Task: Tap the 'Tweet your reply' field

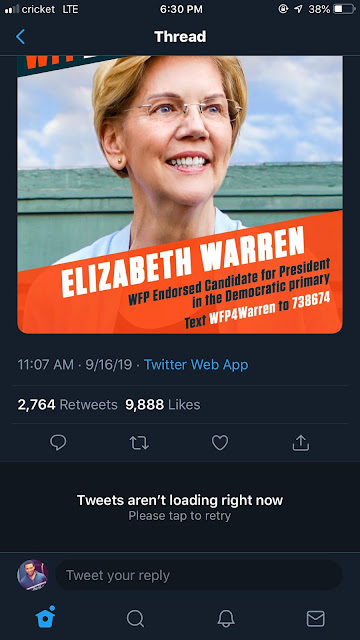Action: (199, 576)
